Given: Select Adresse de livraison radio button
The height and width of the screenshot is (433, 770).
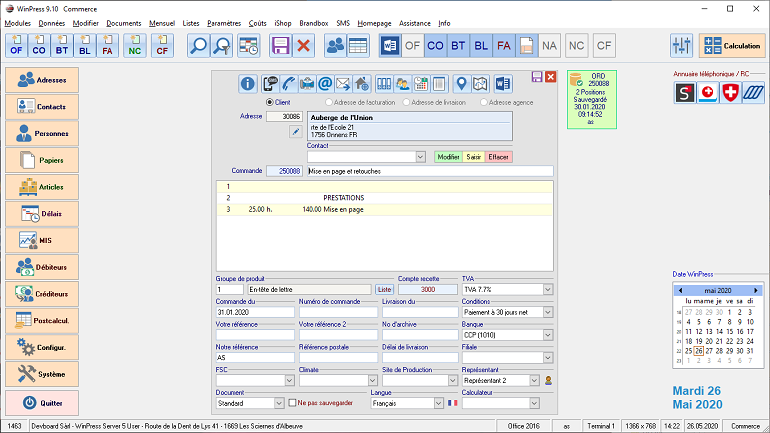Looking at the screenshot, I should [406, 102].
